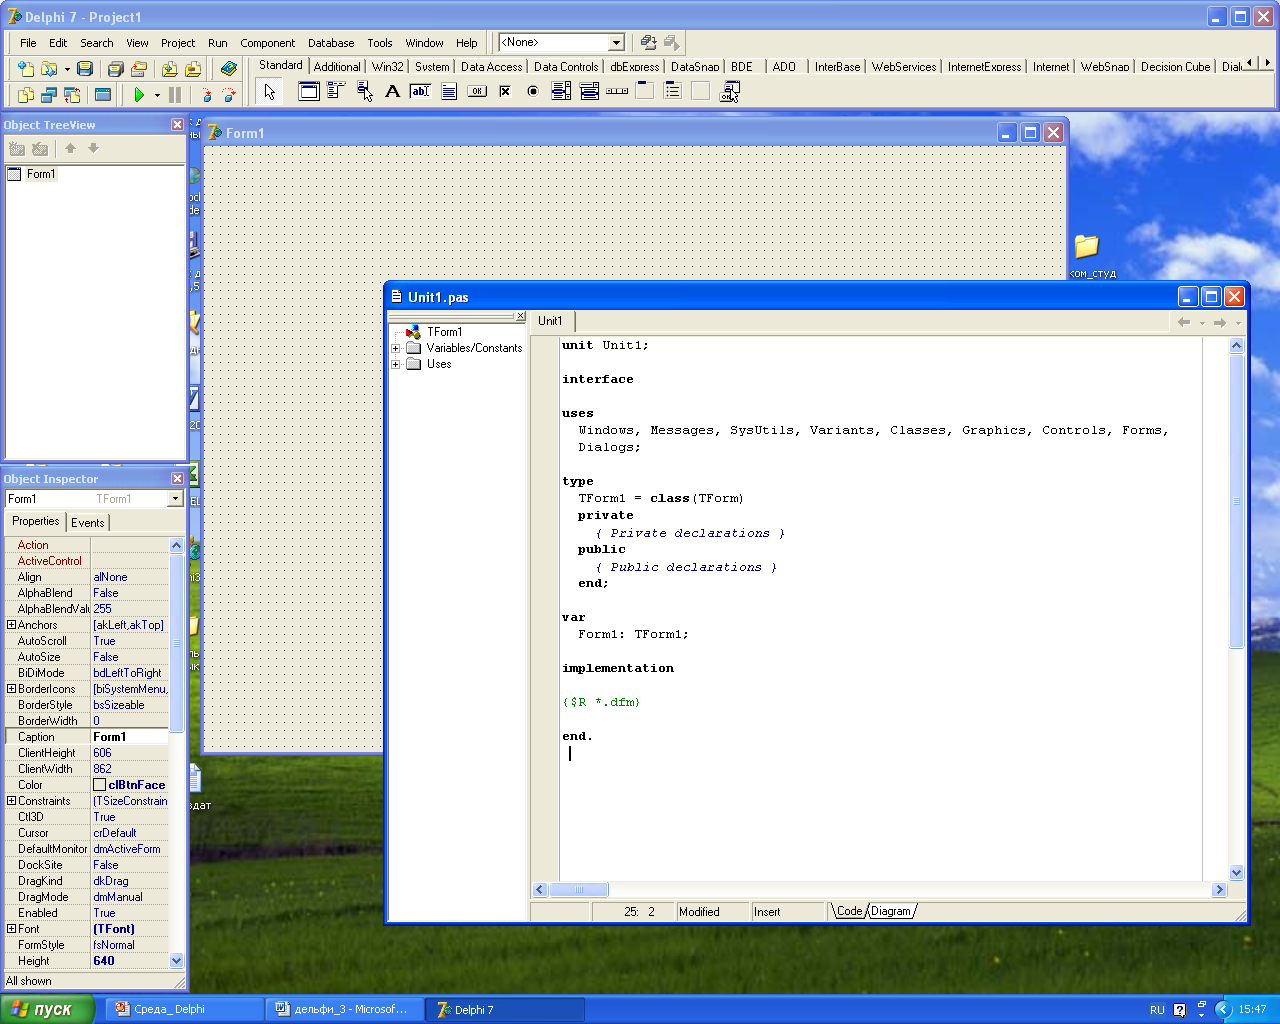Viewport: 1280px width, 1024px height.
Task: Click the New Items toolbar icon
Action: 25,69
